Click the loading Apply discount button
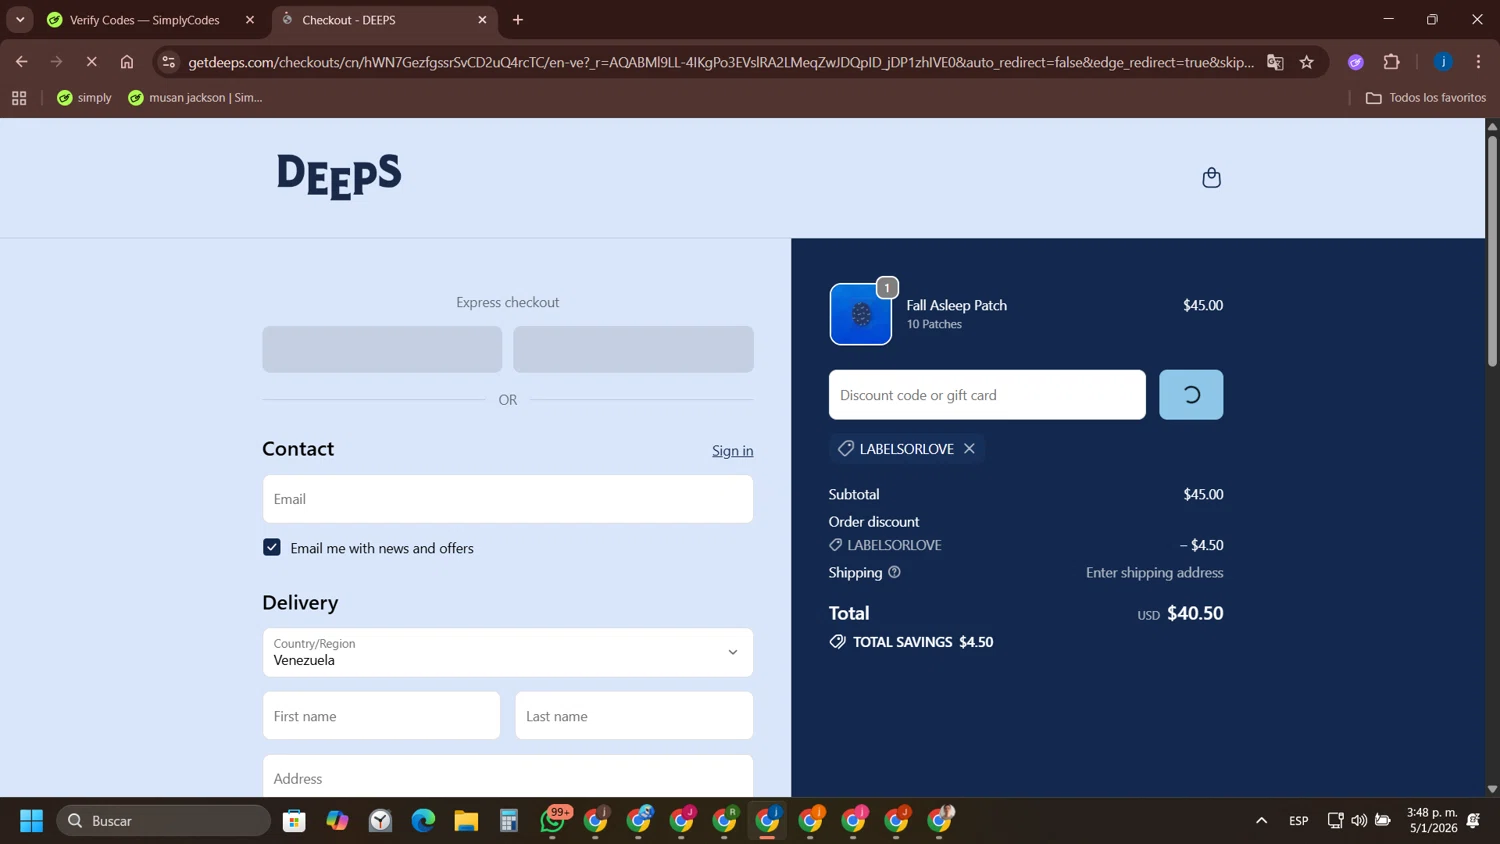The height and width of the screenshot is (844, 1500). pyautogui.click(x=1191, y=395)
